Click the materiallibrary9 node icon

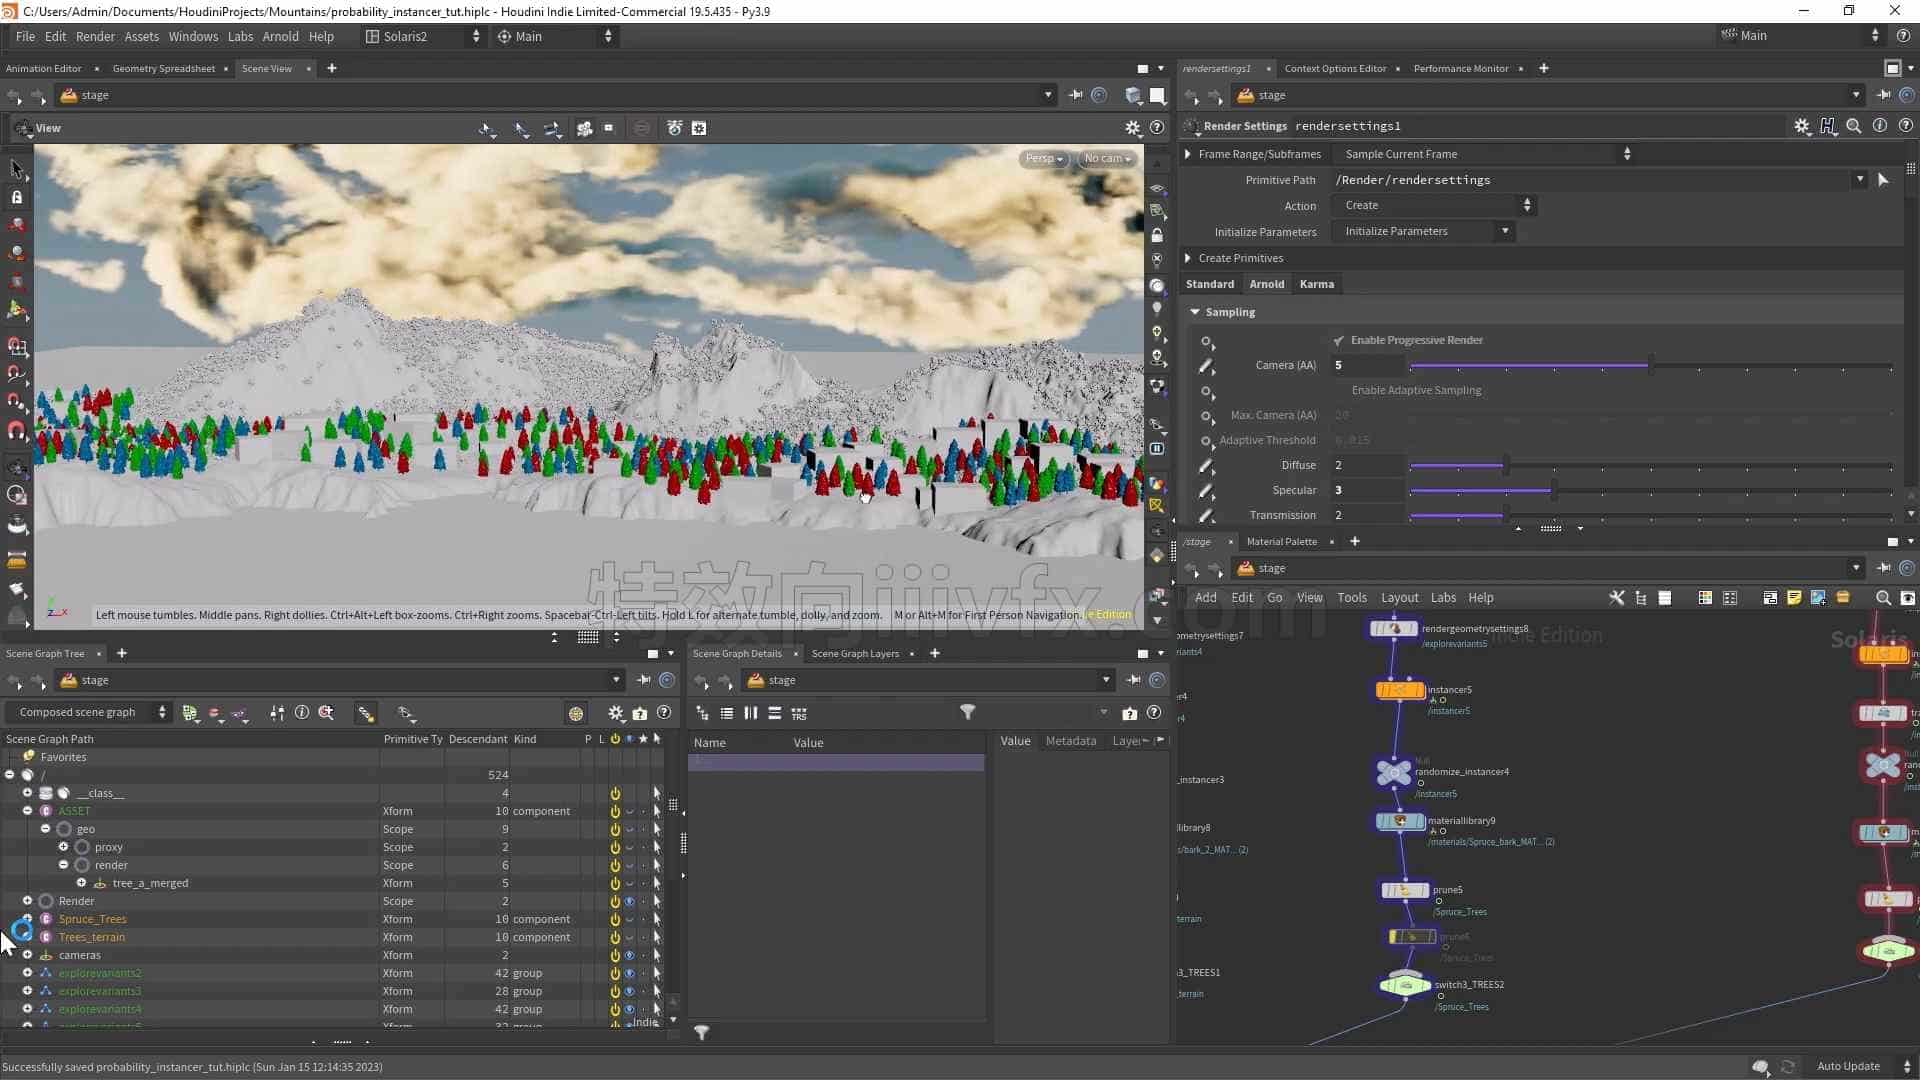click(1400, 821)
